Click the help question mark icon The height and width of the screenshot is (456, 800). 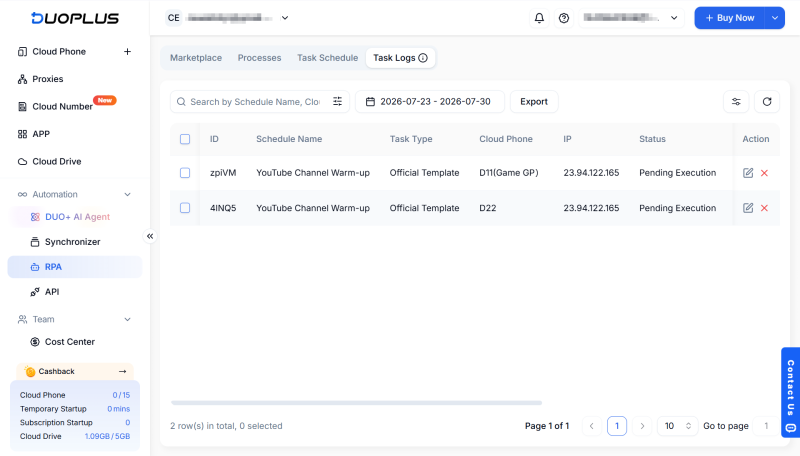(564, 18)
